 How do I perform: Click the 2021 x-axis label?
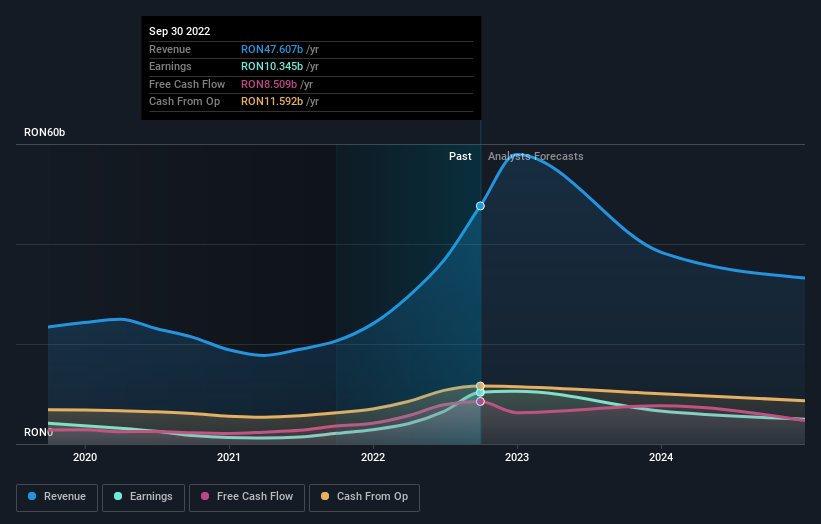point(229,457)
